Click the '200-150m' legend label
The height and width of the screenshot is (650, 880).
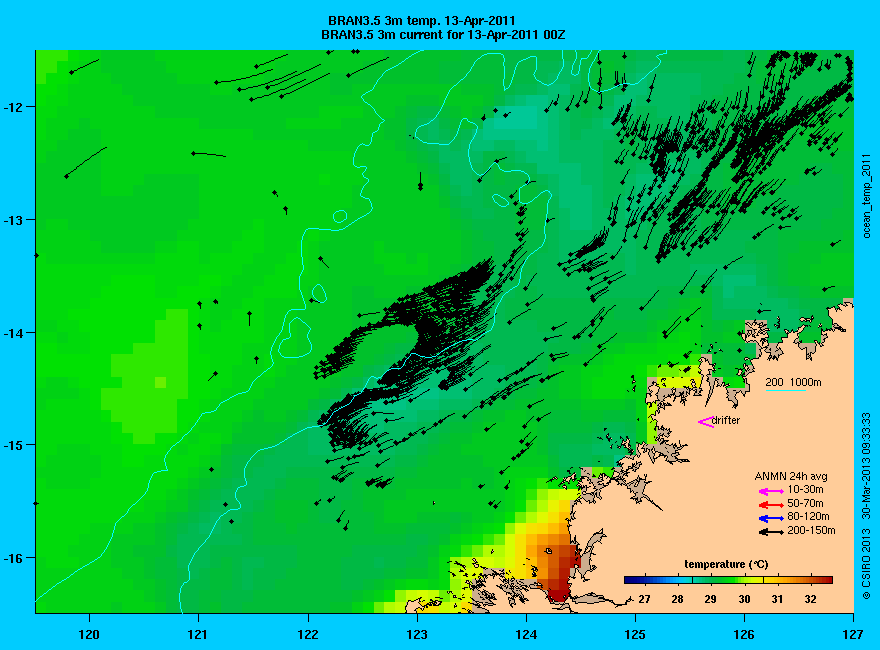pos(812,530)
